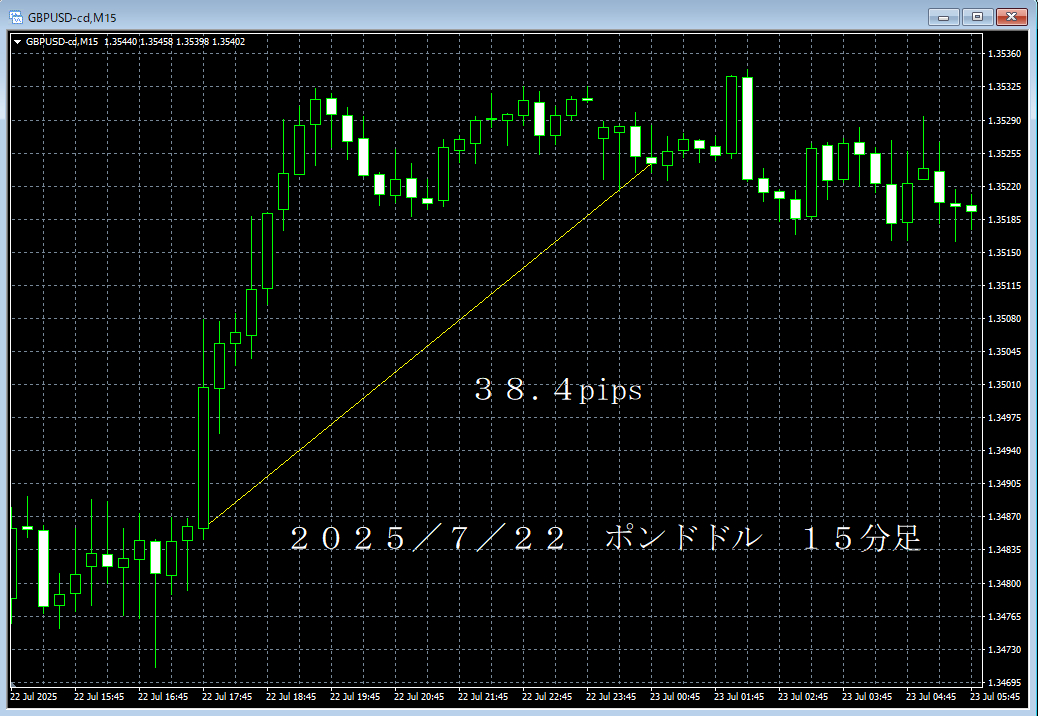Screen dimensions: 1038x716
Task: Click price level 1.35010 on price scale
Action: (1004, 384)
